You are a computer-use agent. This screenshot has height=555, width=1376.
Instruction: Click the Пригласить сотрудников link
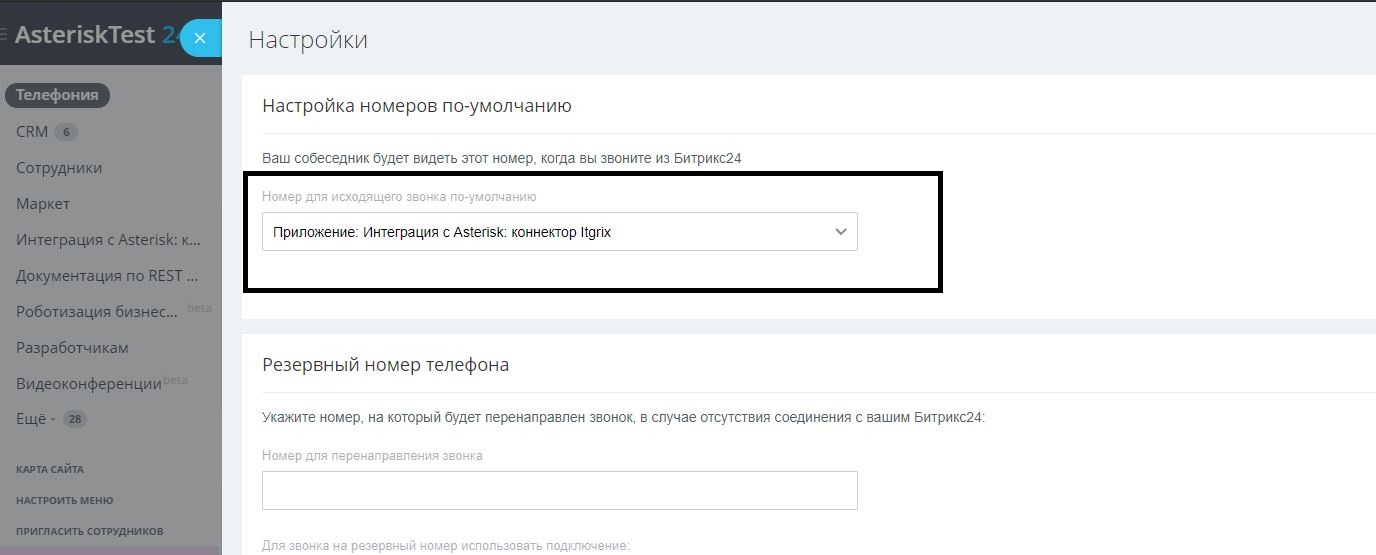pyautogui.click(x=90, y=531)
